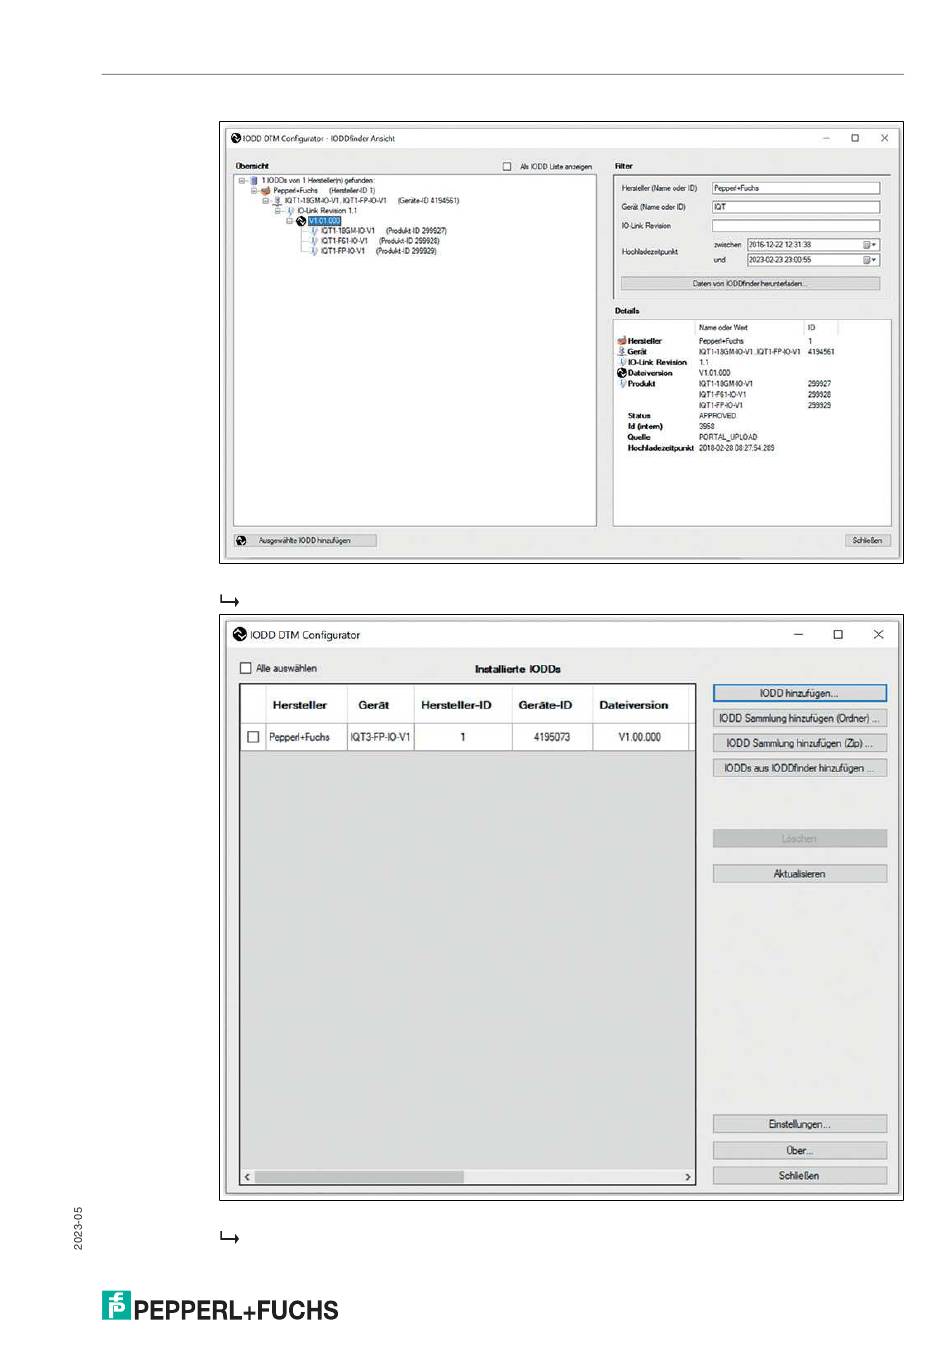Viewport: 950px width, 1360px height.
Task: Click the upload timestamp '2018-02-28 08:27:54.289'
Action: pyautogui.click(x=737, y=448)
